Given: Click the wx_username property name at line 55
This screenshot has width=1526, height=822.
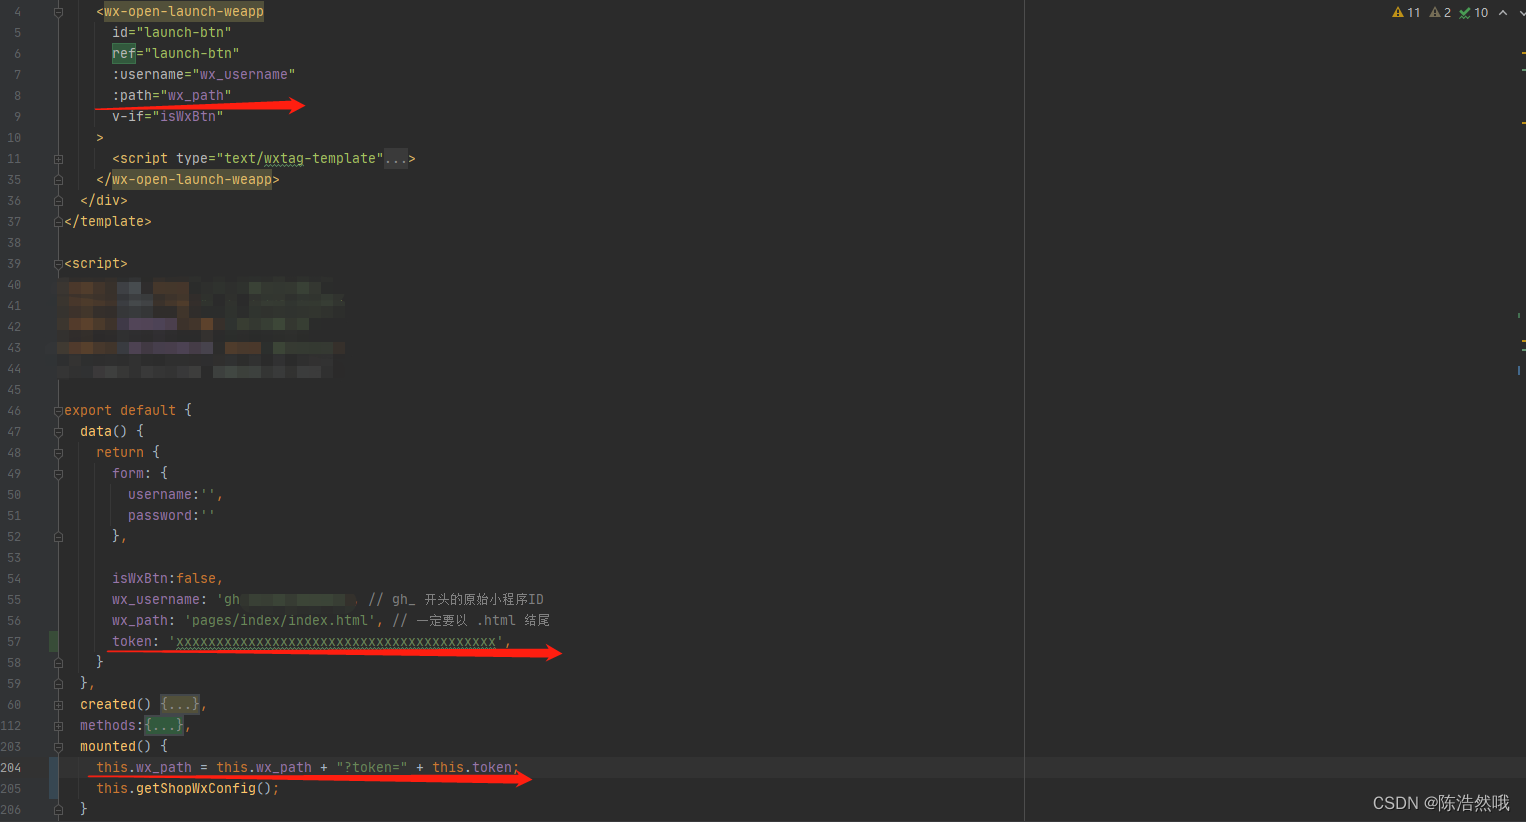Looking at the screenshot, I should [x=156, y=600].
